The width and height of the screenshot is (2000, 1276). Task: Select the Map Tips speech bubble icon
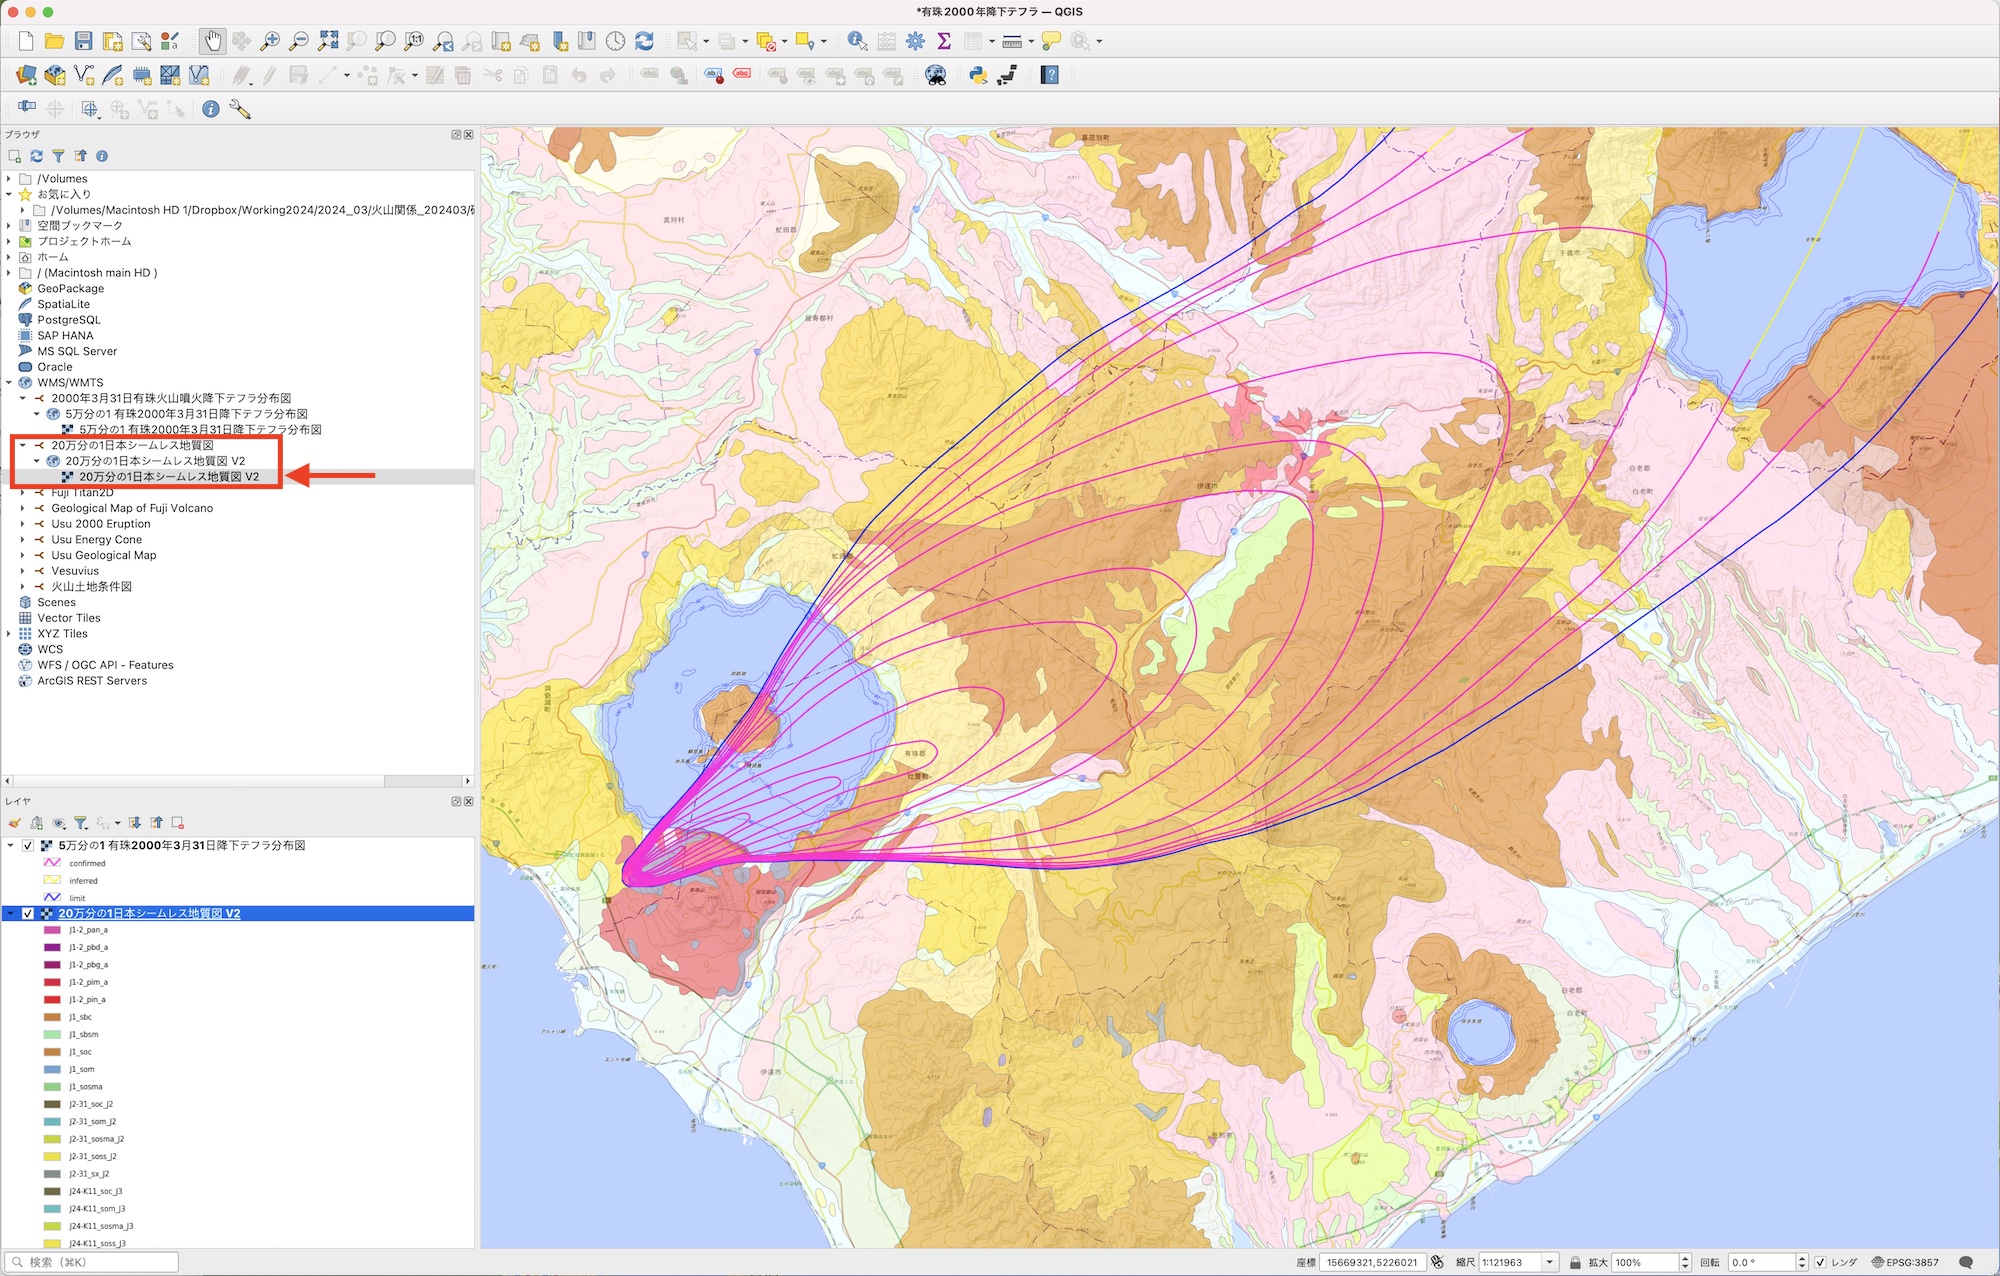(1051, 41)
